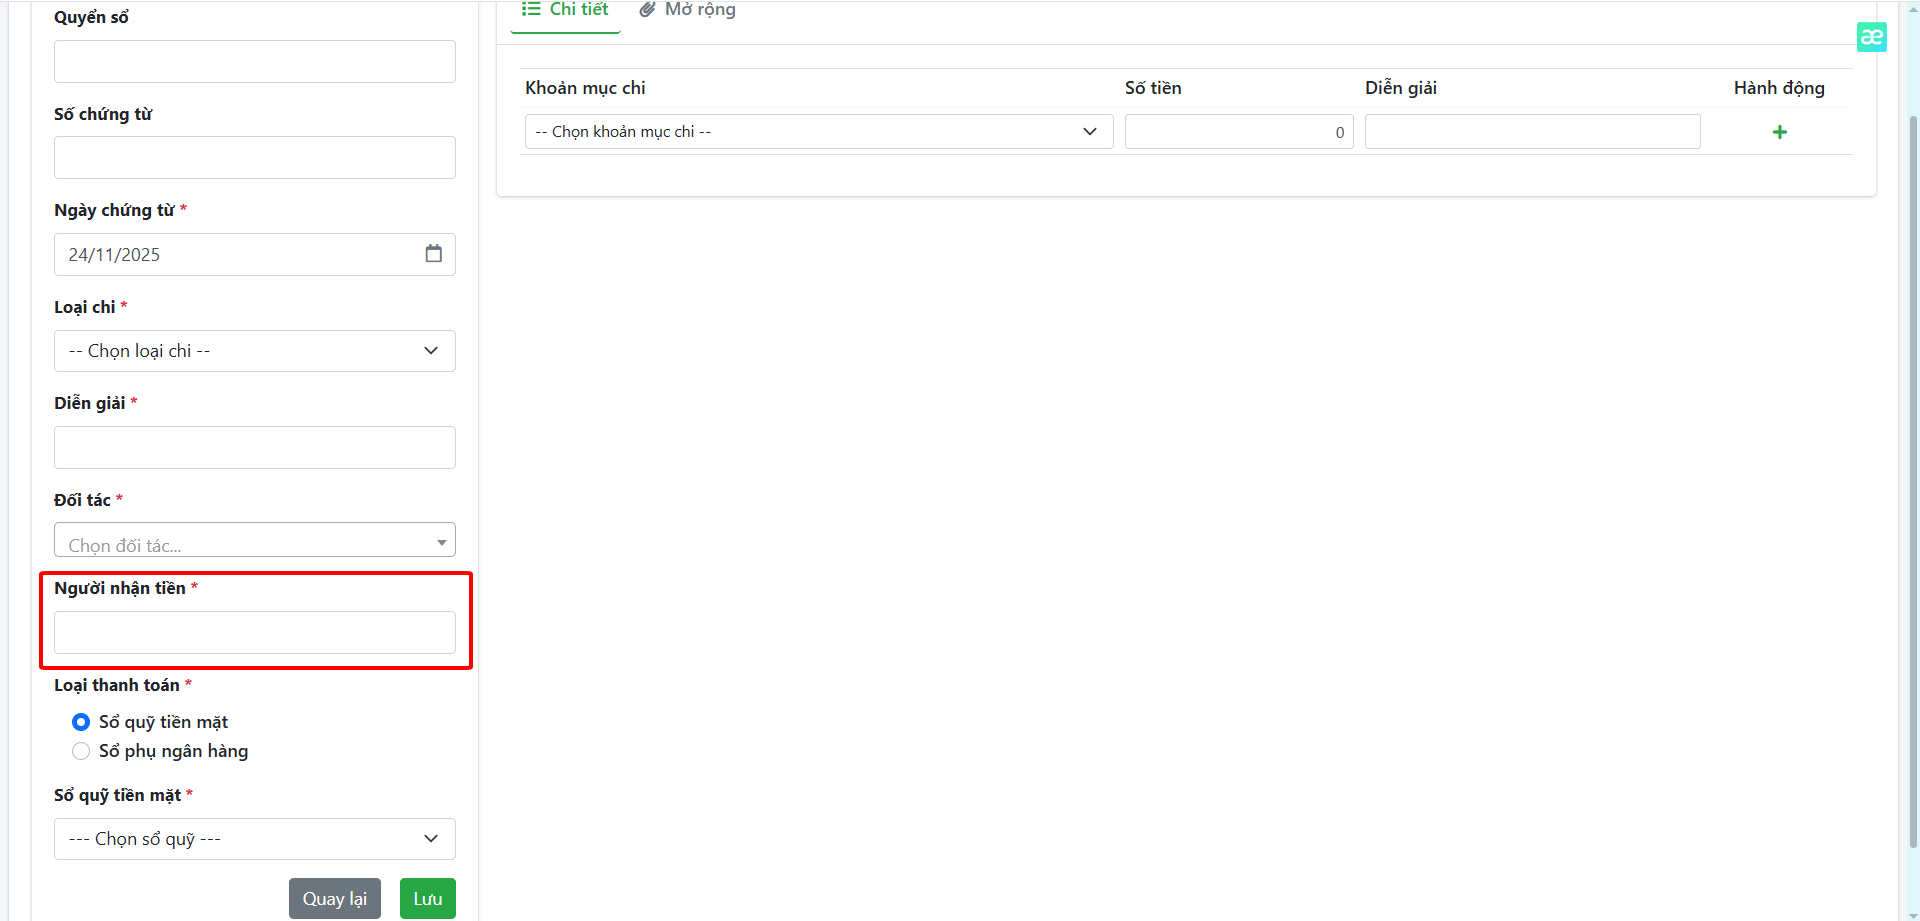
Task: Click the teal extension icon at top right
Action: coord(1871,37)
